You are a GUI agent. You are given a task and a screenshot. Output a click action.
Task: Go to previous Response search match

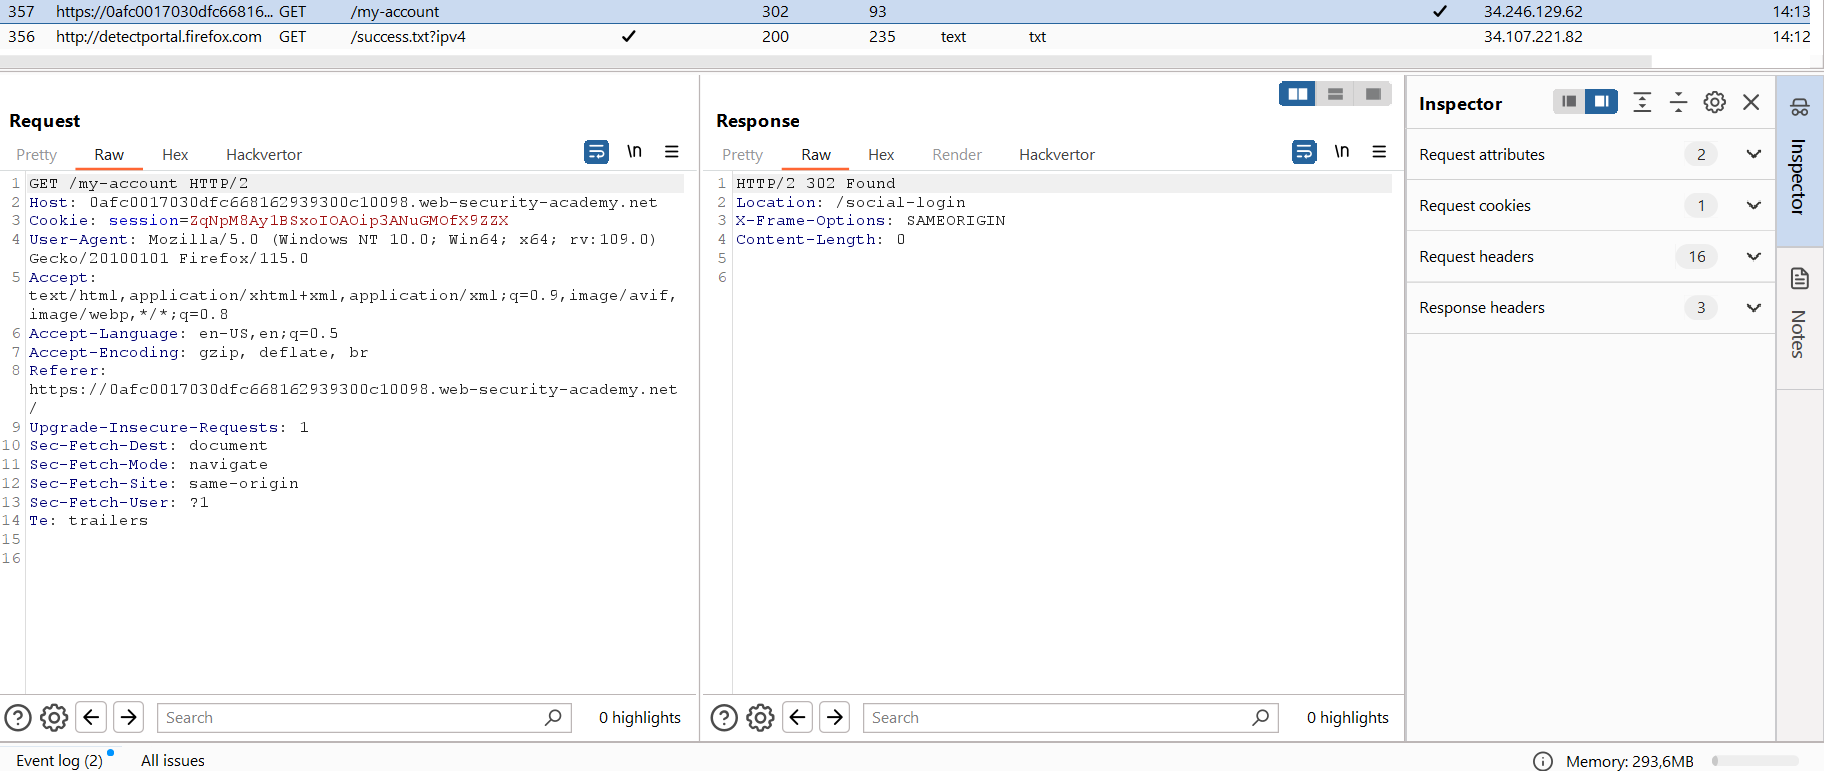point(797,717)
